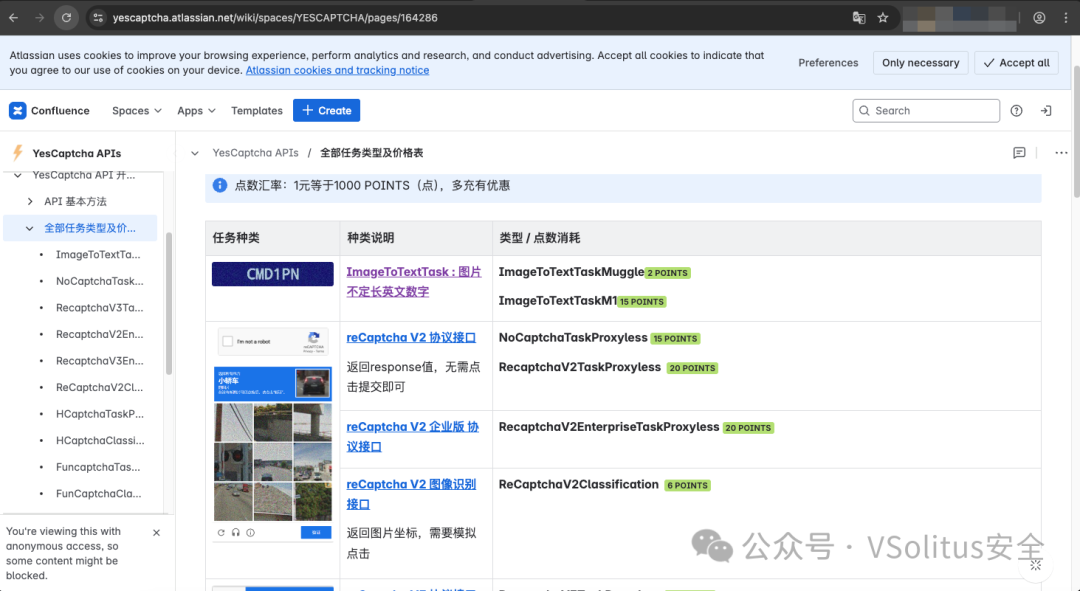1080x591 pixels.
Task: Click YesCaptcha lightning bolt space icon
Action: pos(18,153)
